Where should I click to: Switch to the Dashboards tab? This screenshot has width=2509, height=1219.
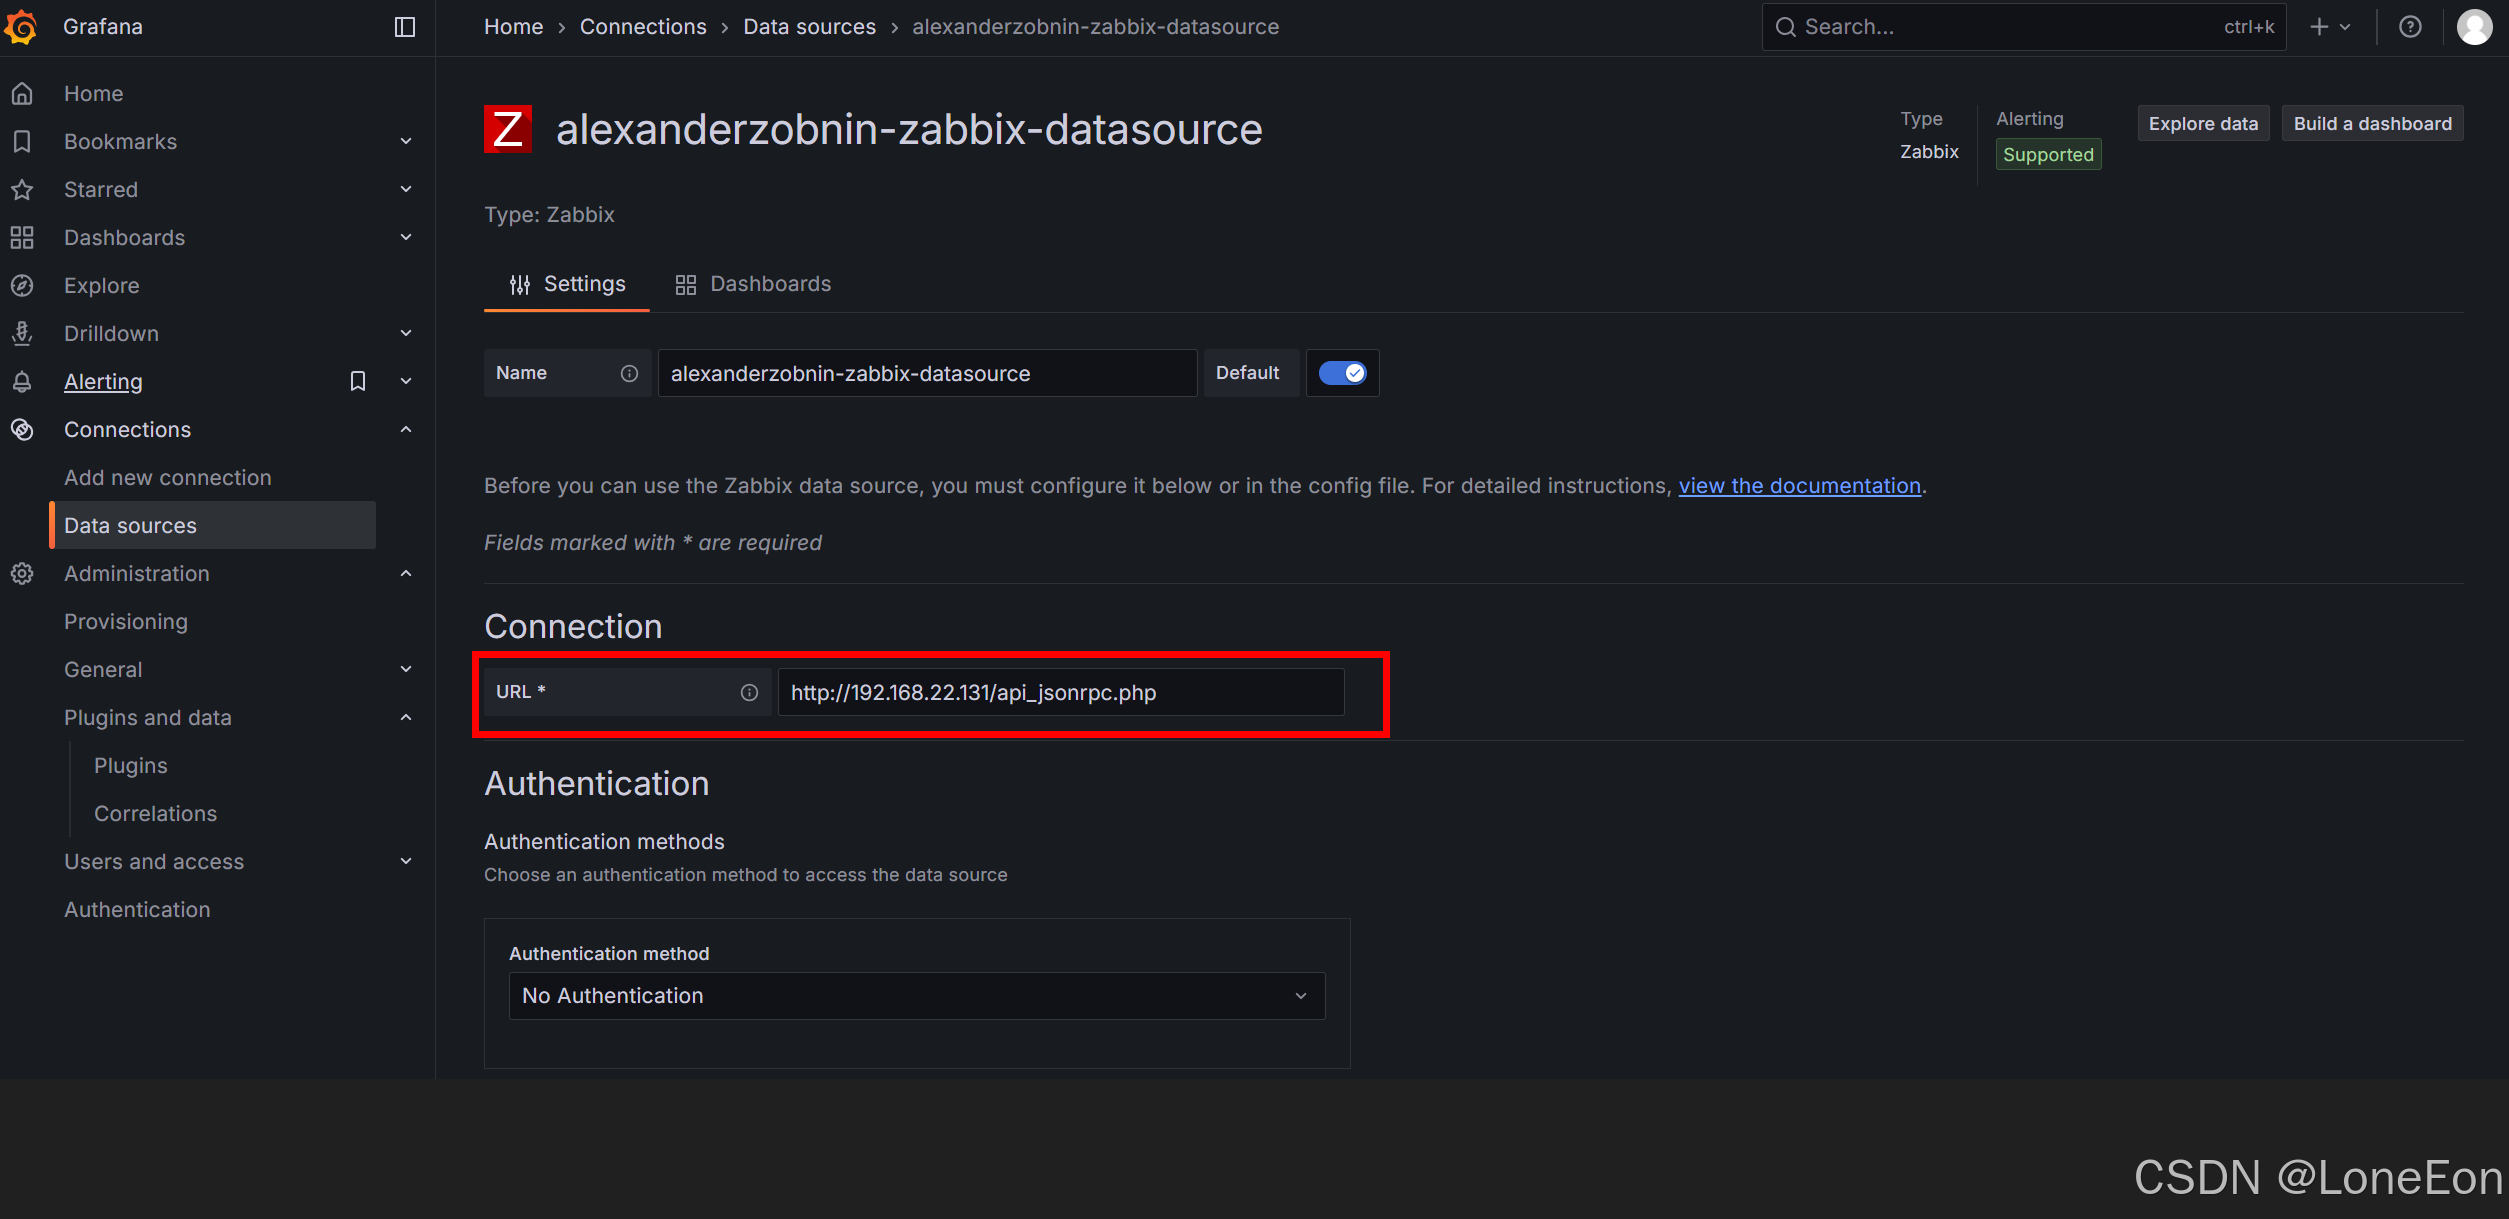point(753,285)
